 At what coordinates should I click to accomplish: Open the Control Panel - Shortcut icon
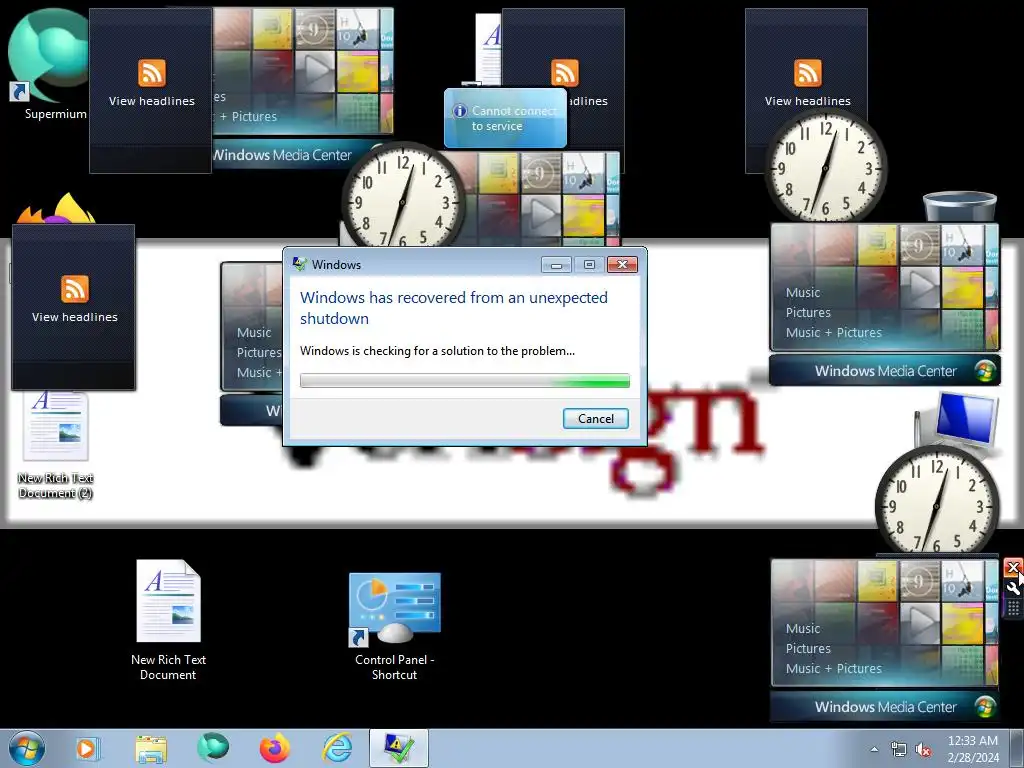click(x=394, y=627)
